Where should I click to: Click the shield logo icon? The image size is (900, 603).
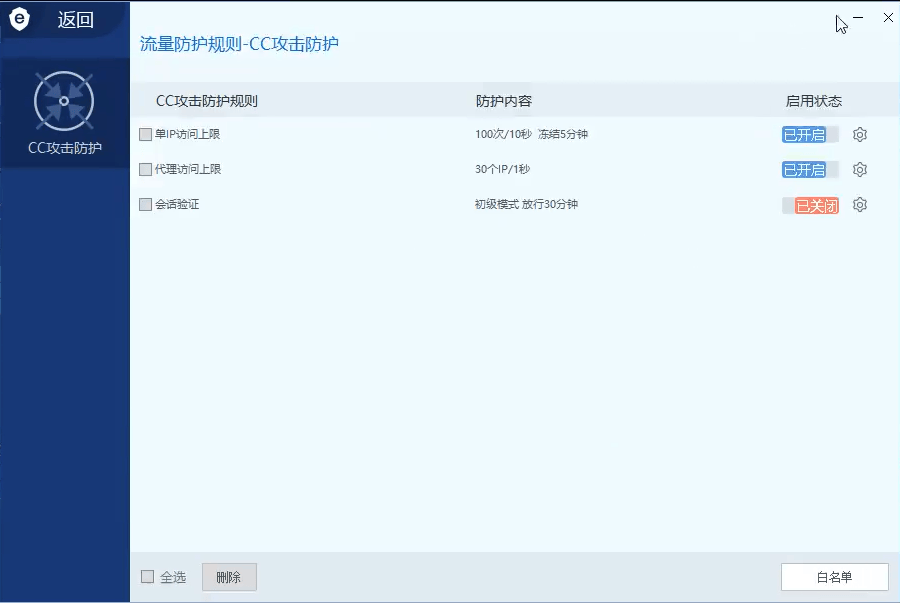(19, 19)
